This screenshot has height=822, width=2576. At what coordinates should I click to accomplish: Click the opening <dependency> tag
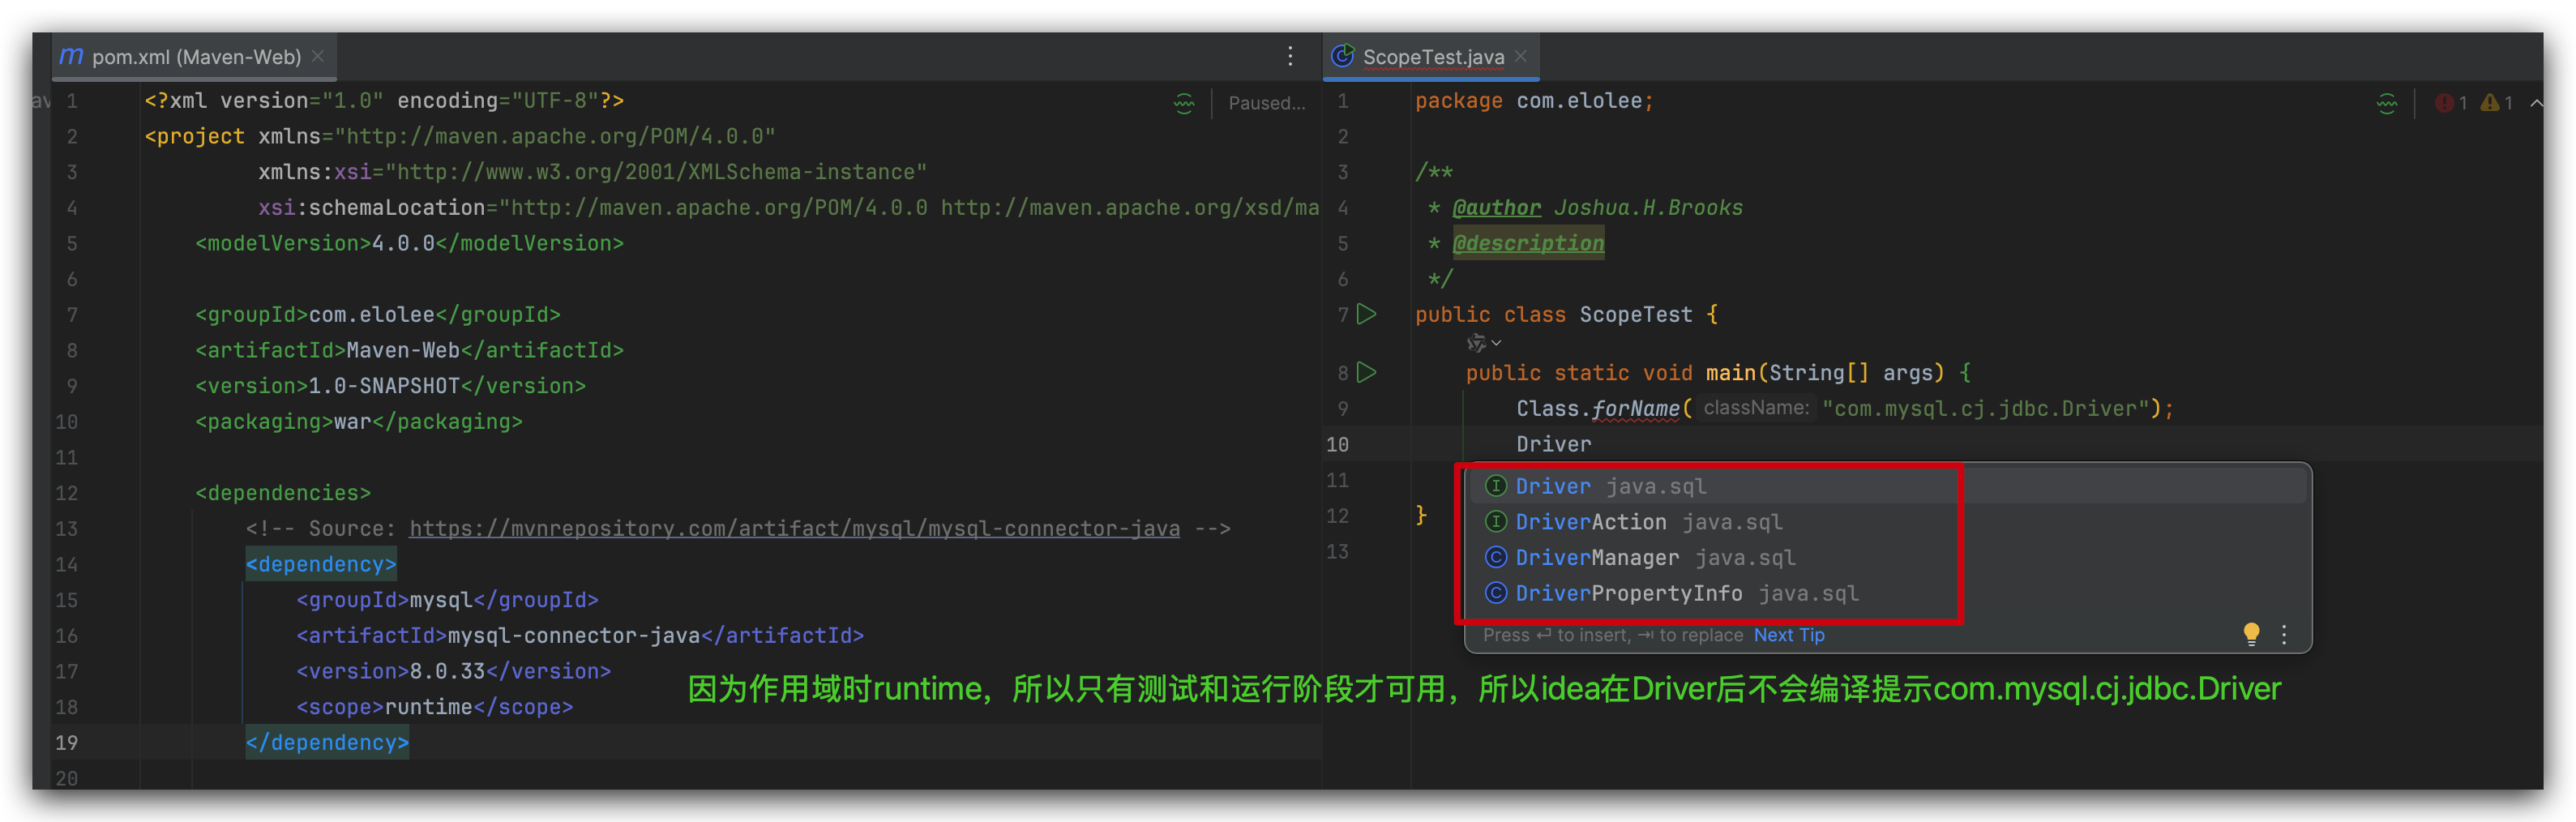pos(321,564)
